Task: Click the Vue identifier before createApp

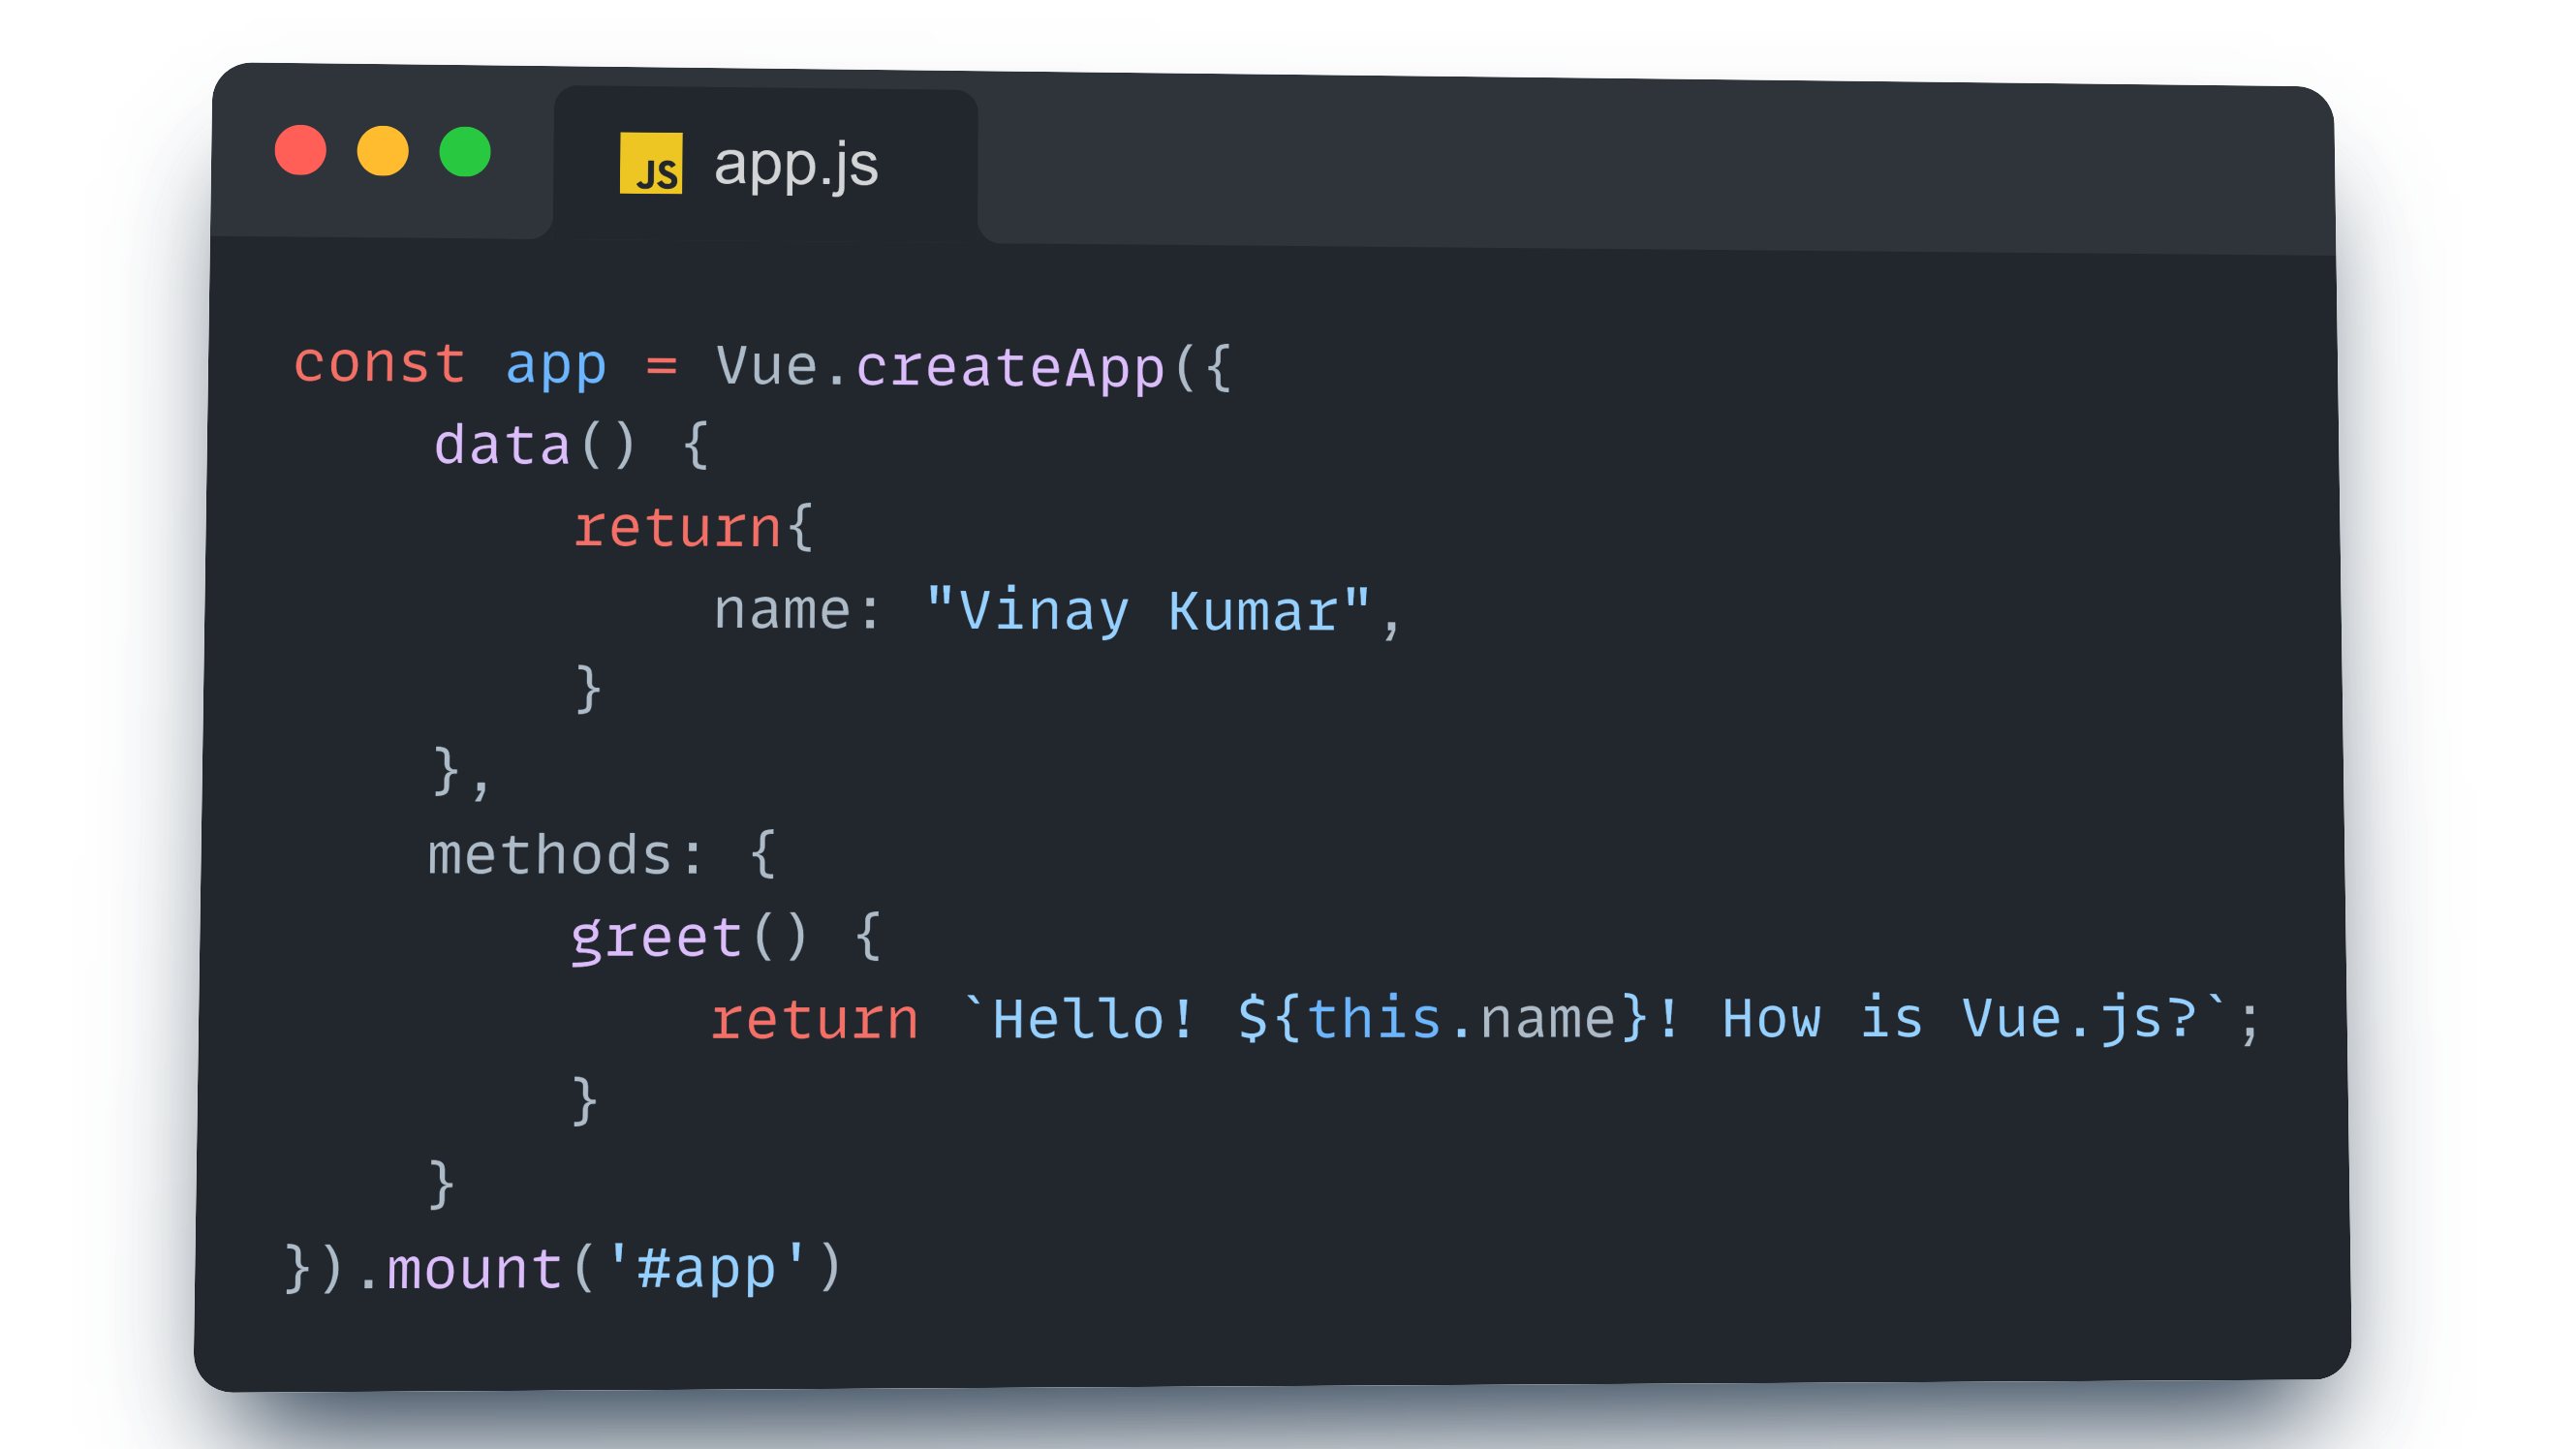Action: [767, 366]
